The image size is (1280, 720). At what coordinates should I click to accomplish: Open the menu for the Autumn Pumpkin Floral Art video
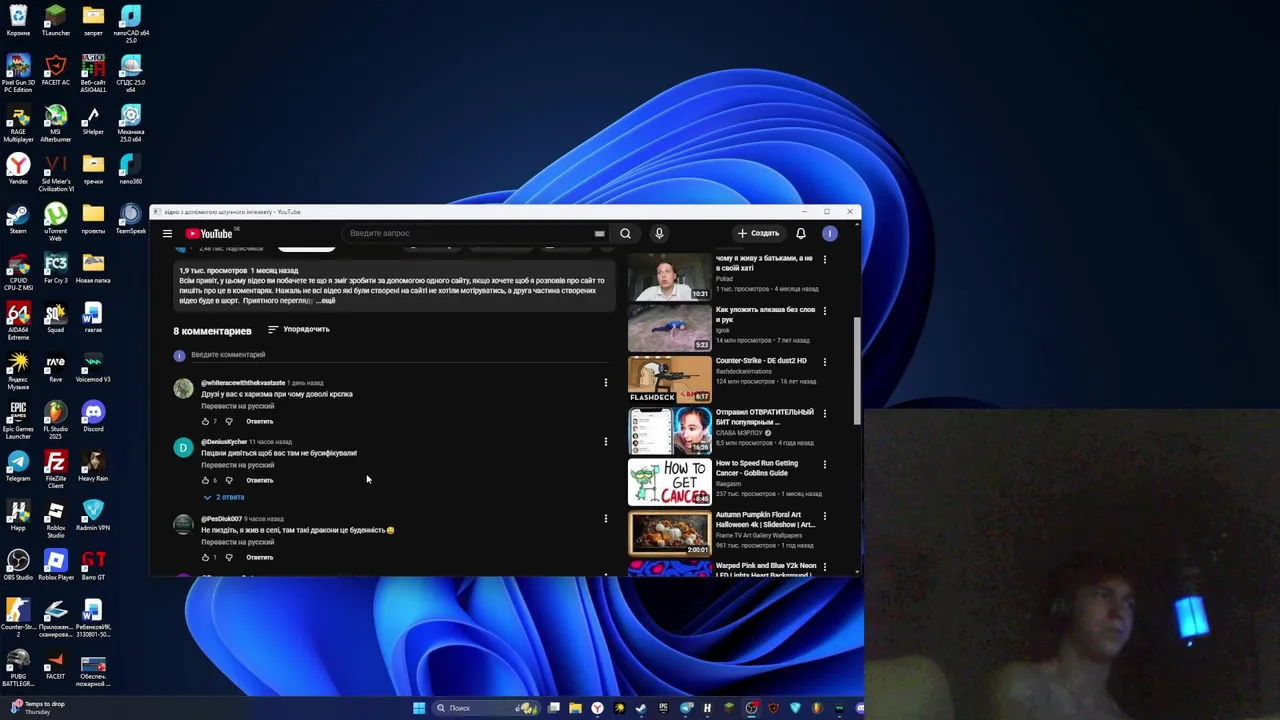pyautogui.click(x=825, y=515)
